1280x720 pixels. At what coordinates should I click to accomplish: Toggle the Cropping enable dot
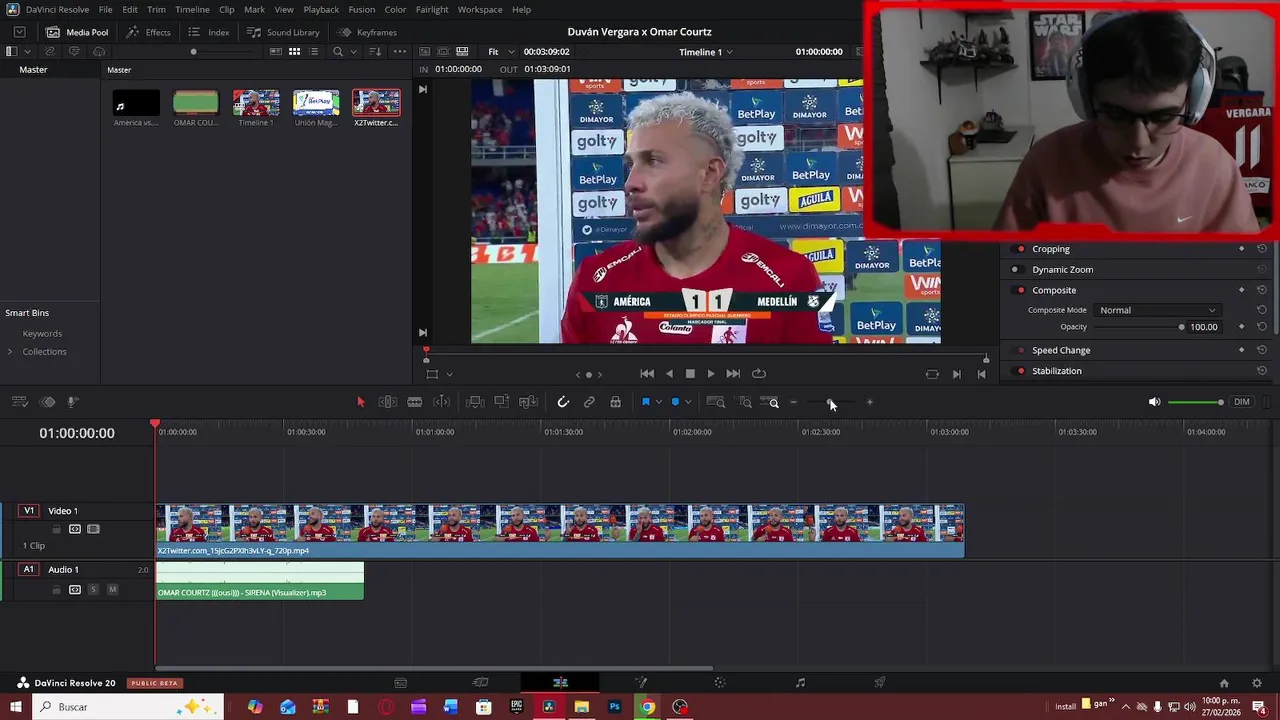tap(1020, 249)
